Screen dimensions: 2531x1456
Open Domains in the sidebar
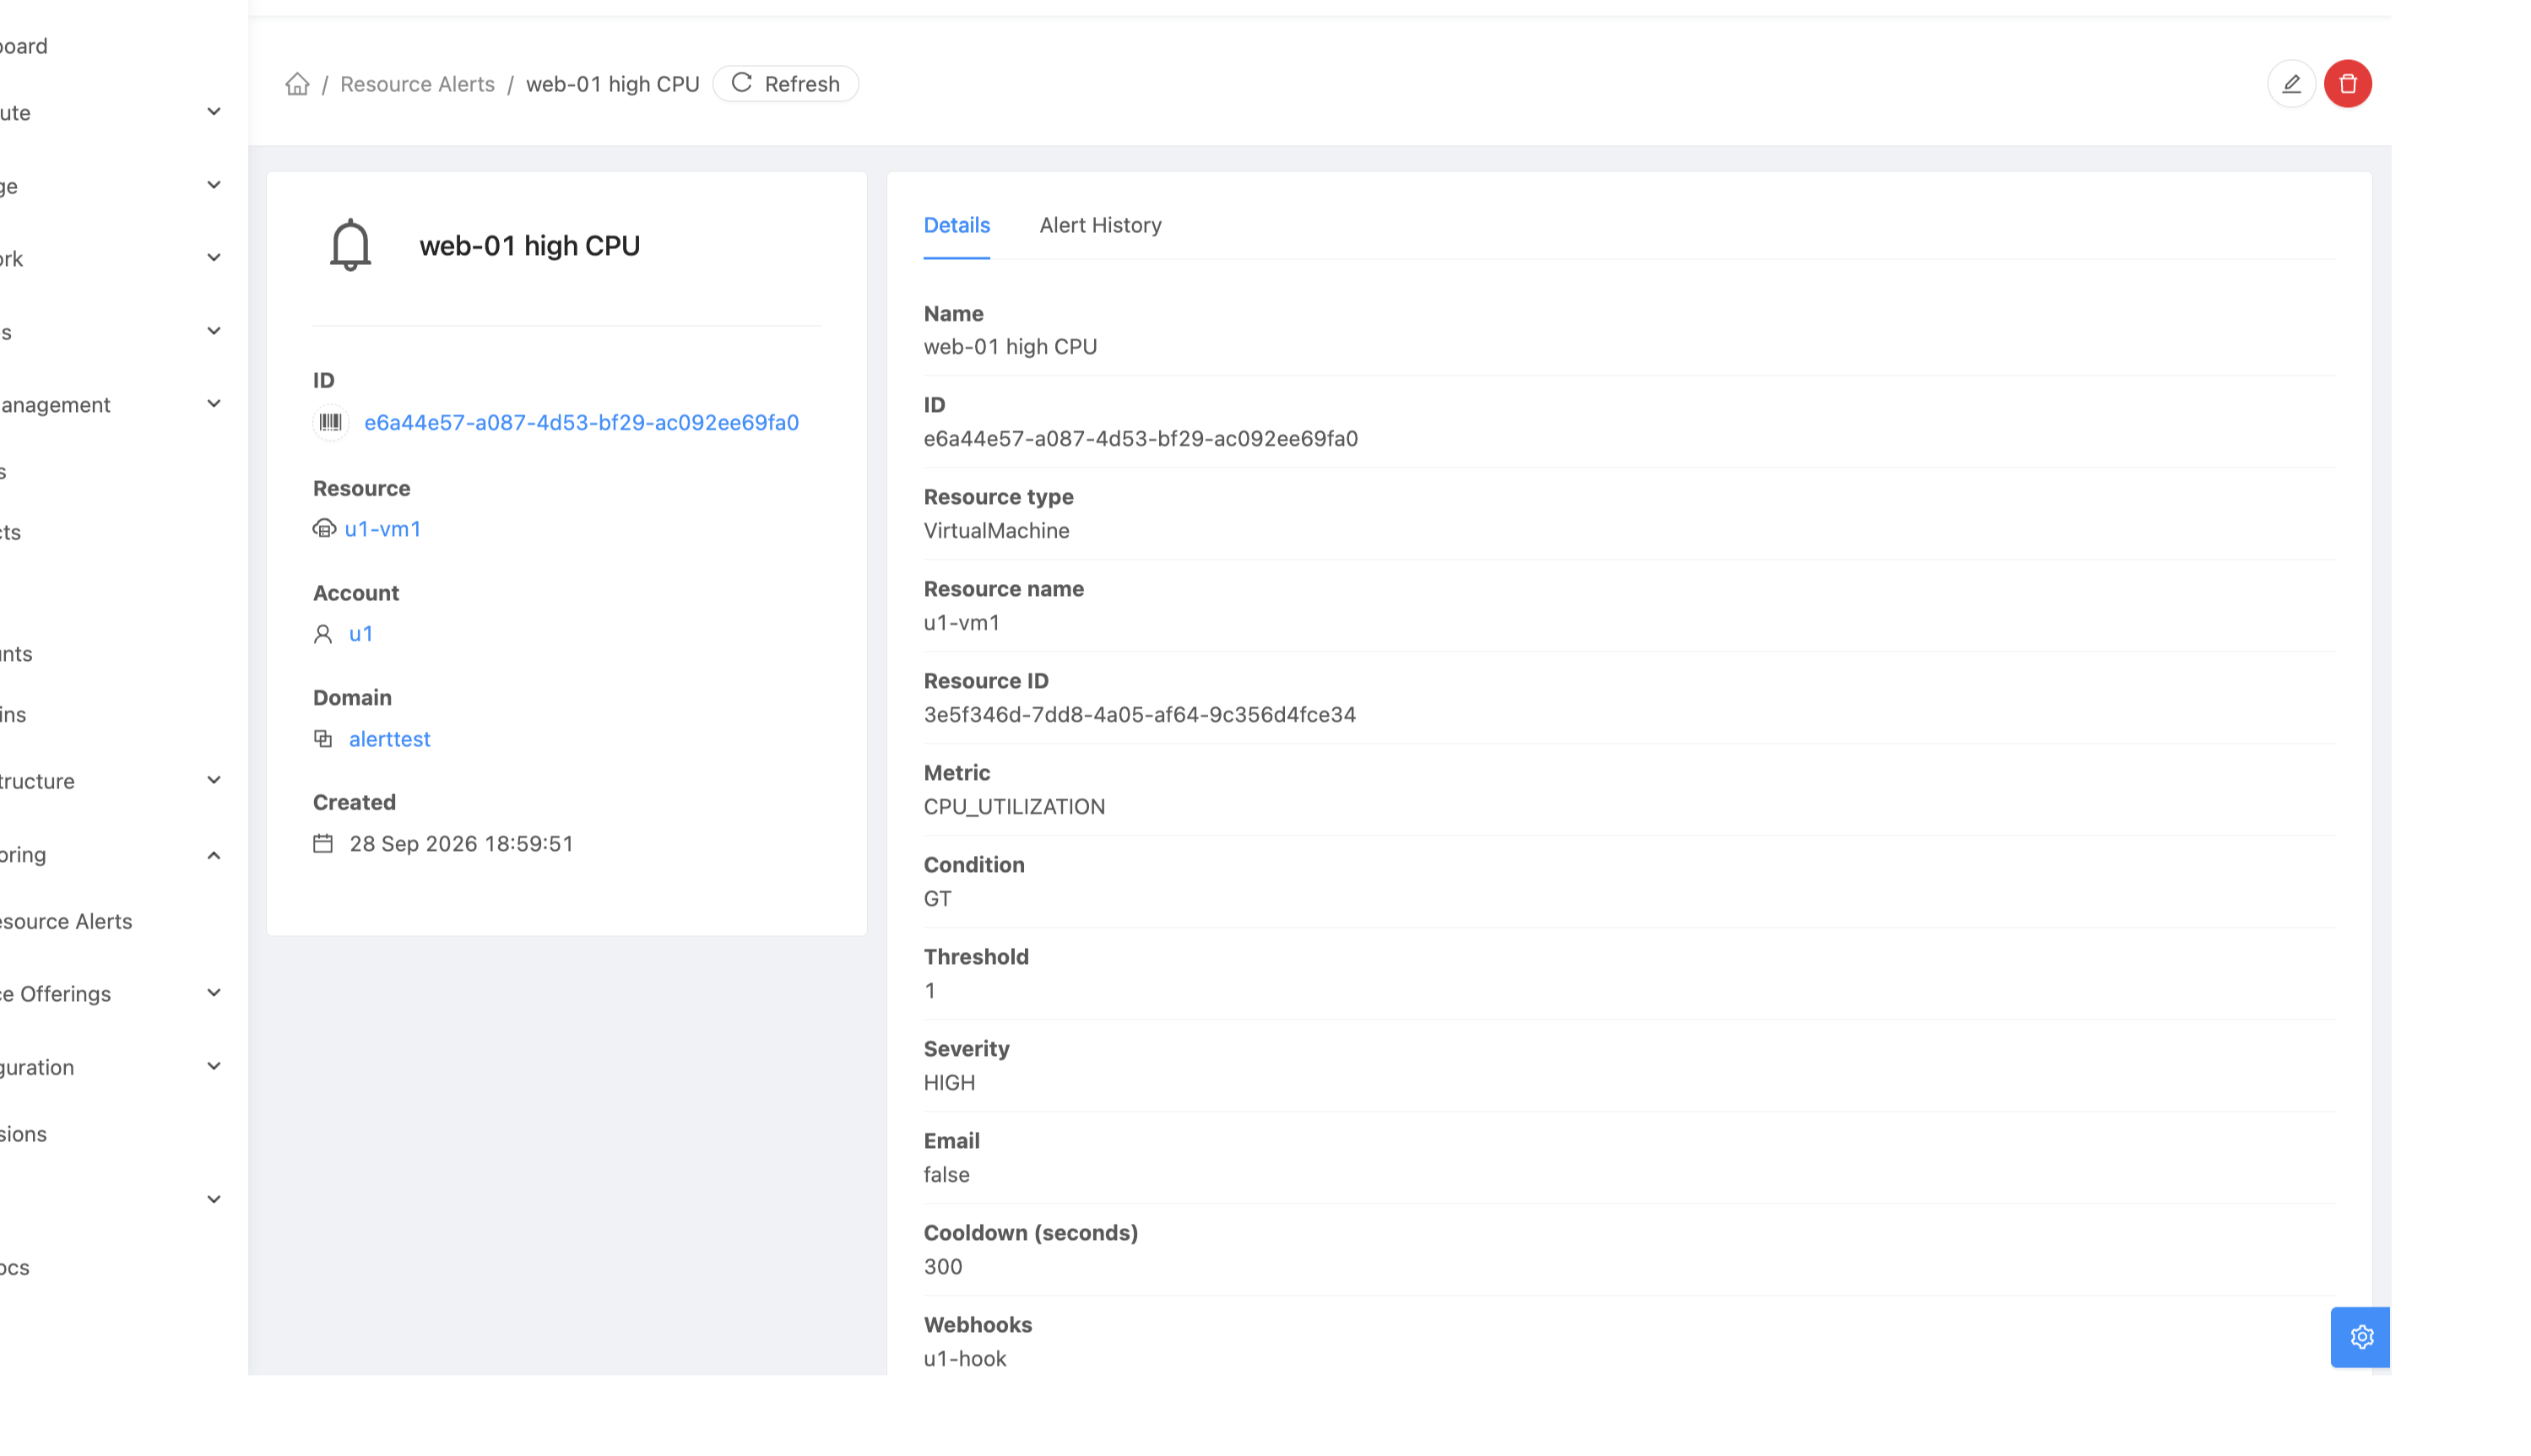pos(13,715)
